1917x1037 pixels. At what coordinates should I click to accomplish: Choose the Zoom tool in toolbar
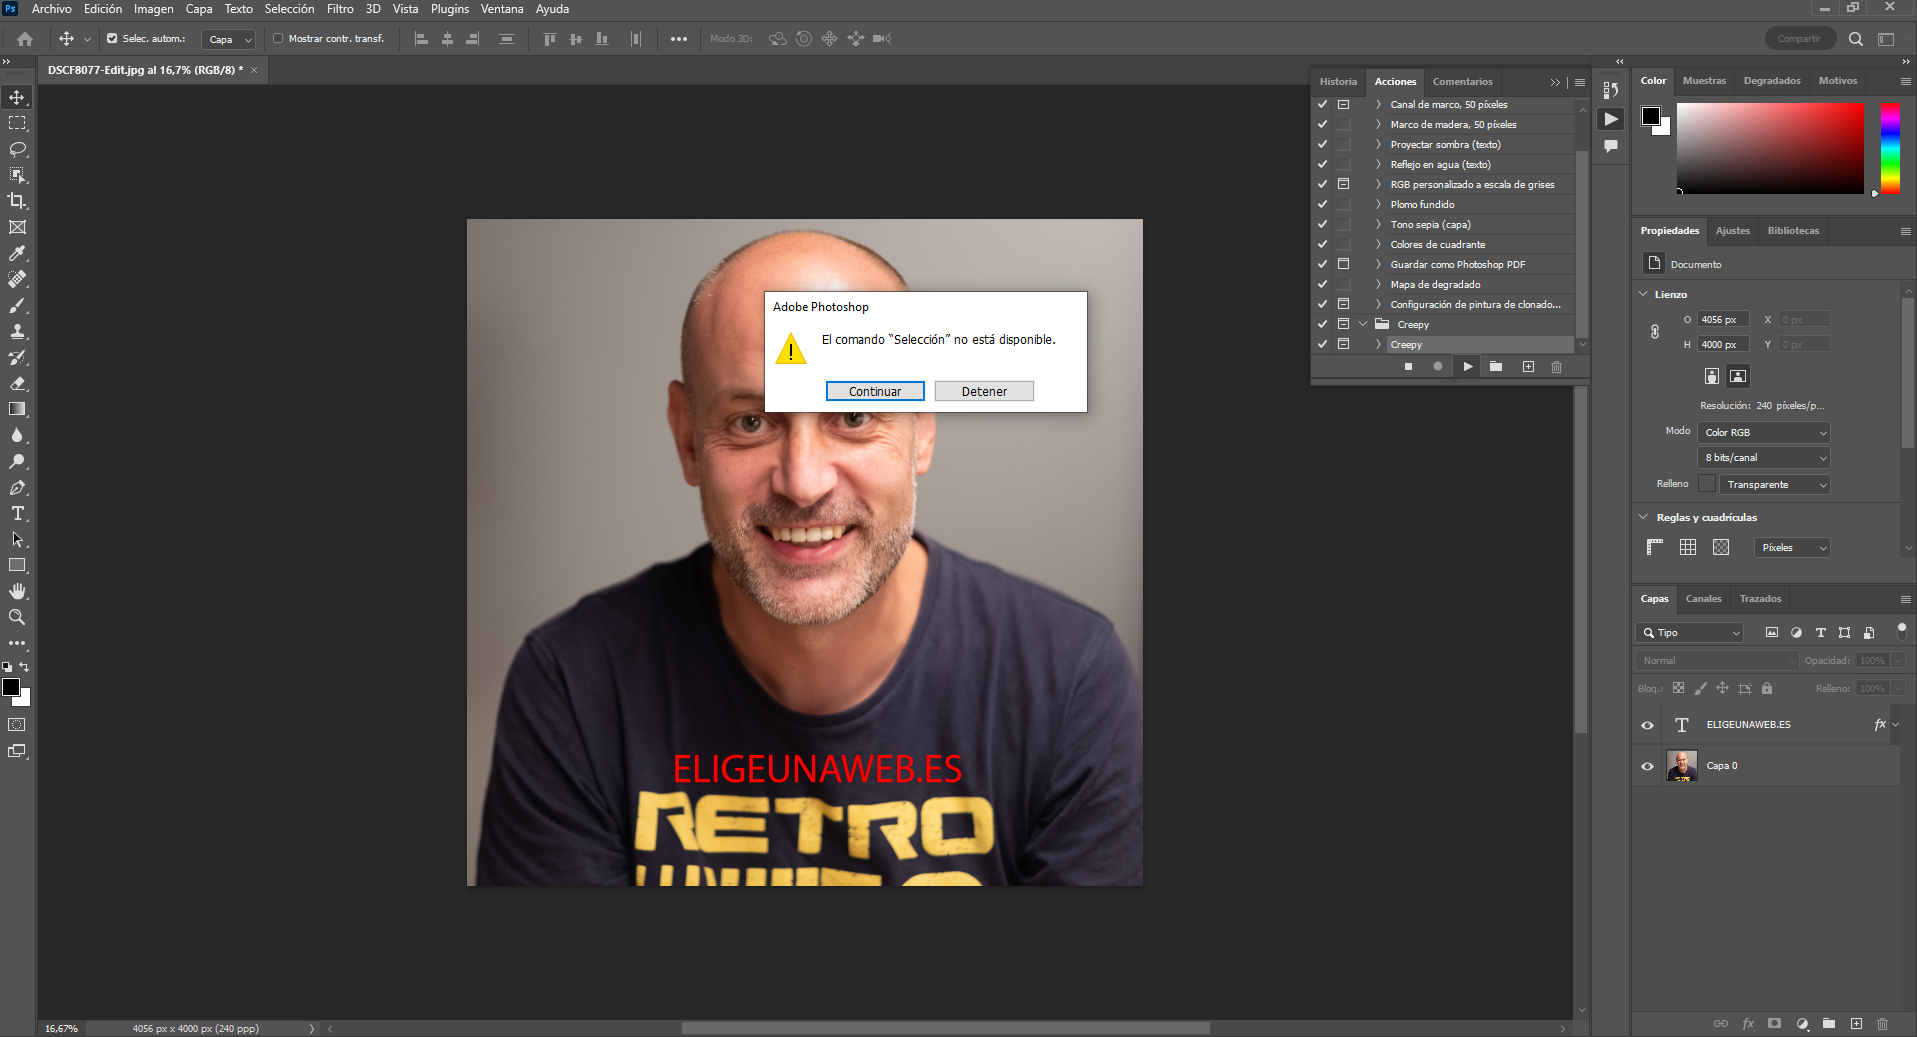pyautogui.click(x=17, y=617)
